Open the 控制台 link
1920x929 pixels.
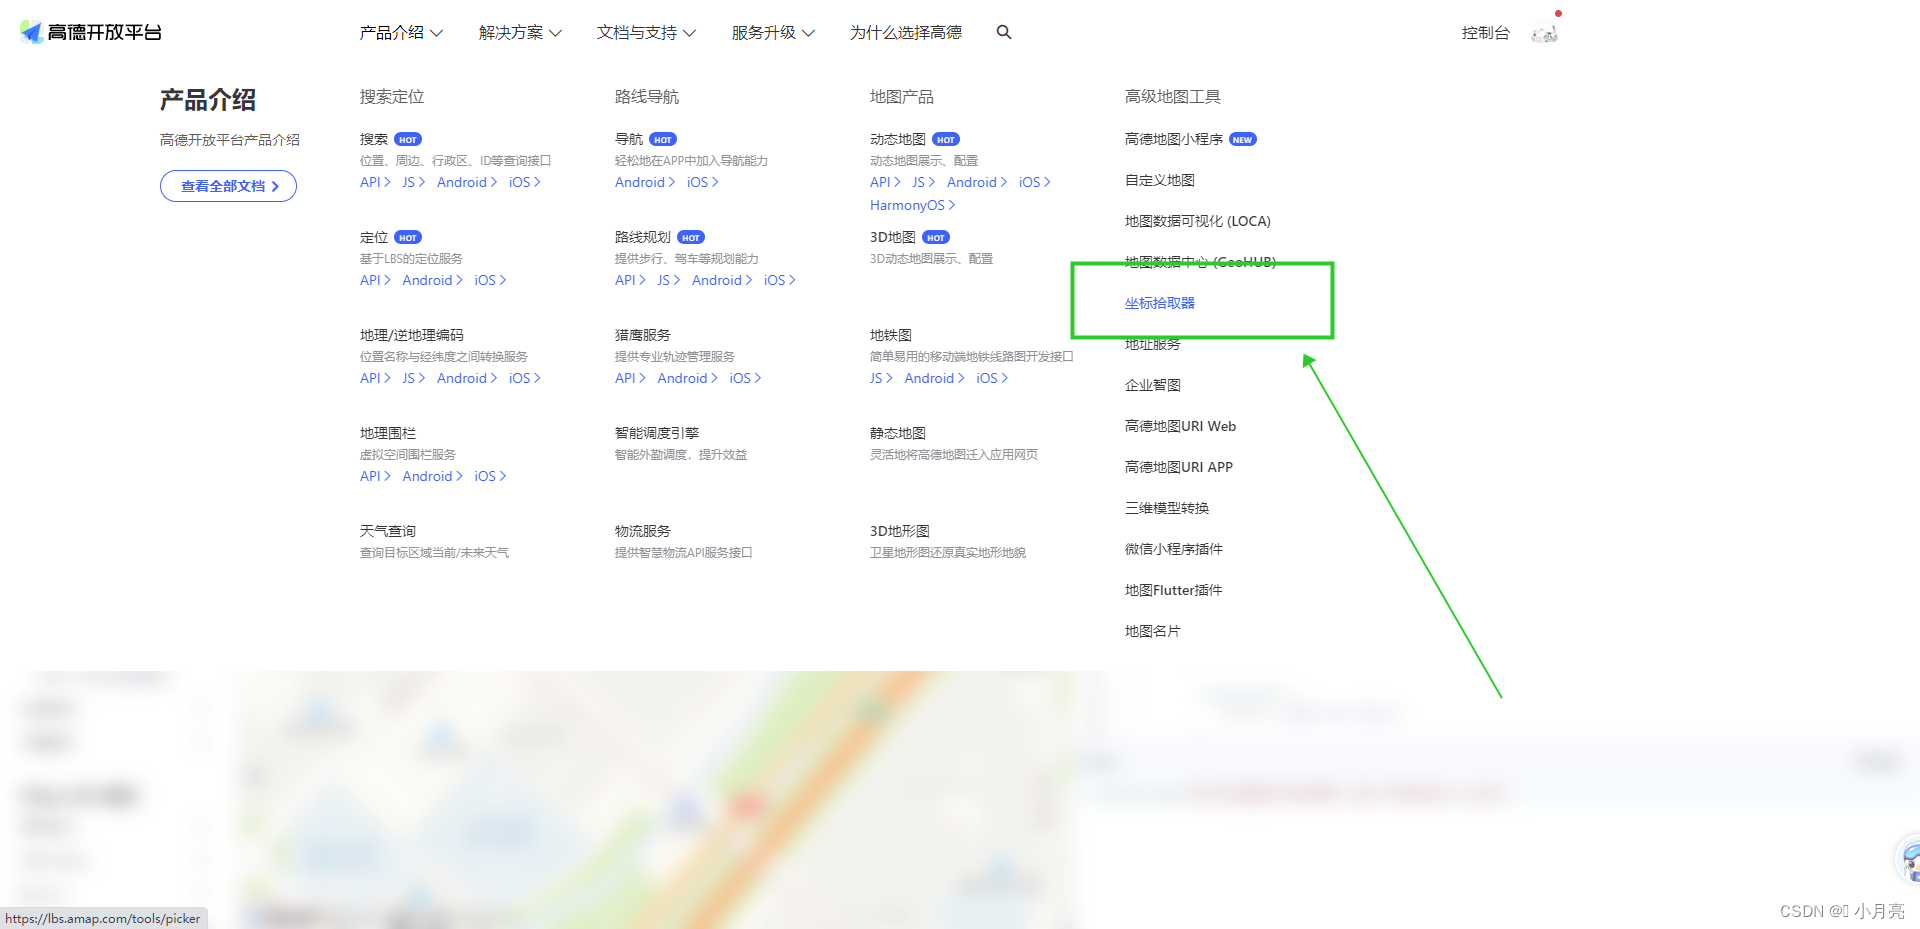point(1485,32)
